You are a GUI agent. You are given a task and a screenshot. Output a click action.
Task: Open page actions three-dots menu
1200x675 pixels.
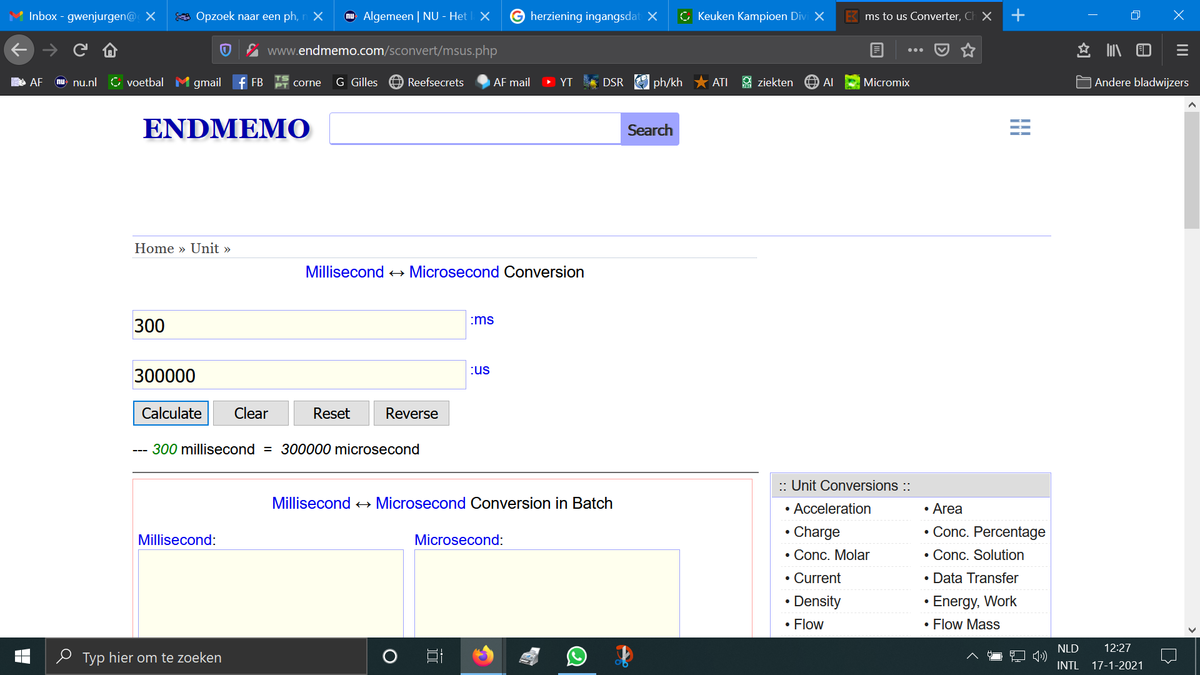914,50
